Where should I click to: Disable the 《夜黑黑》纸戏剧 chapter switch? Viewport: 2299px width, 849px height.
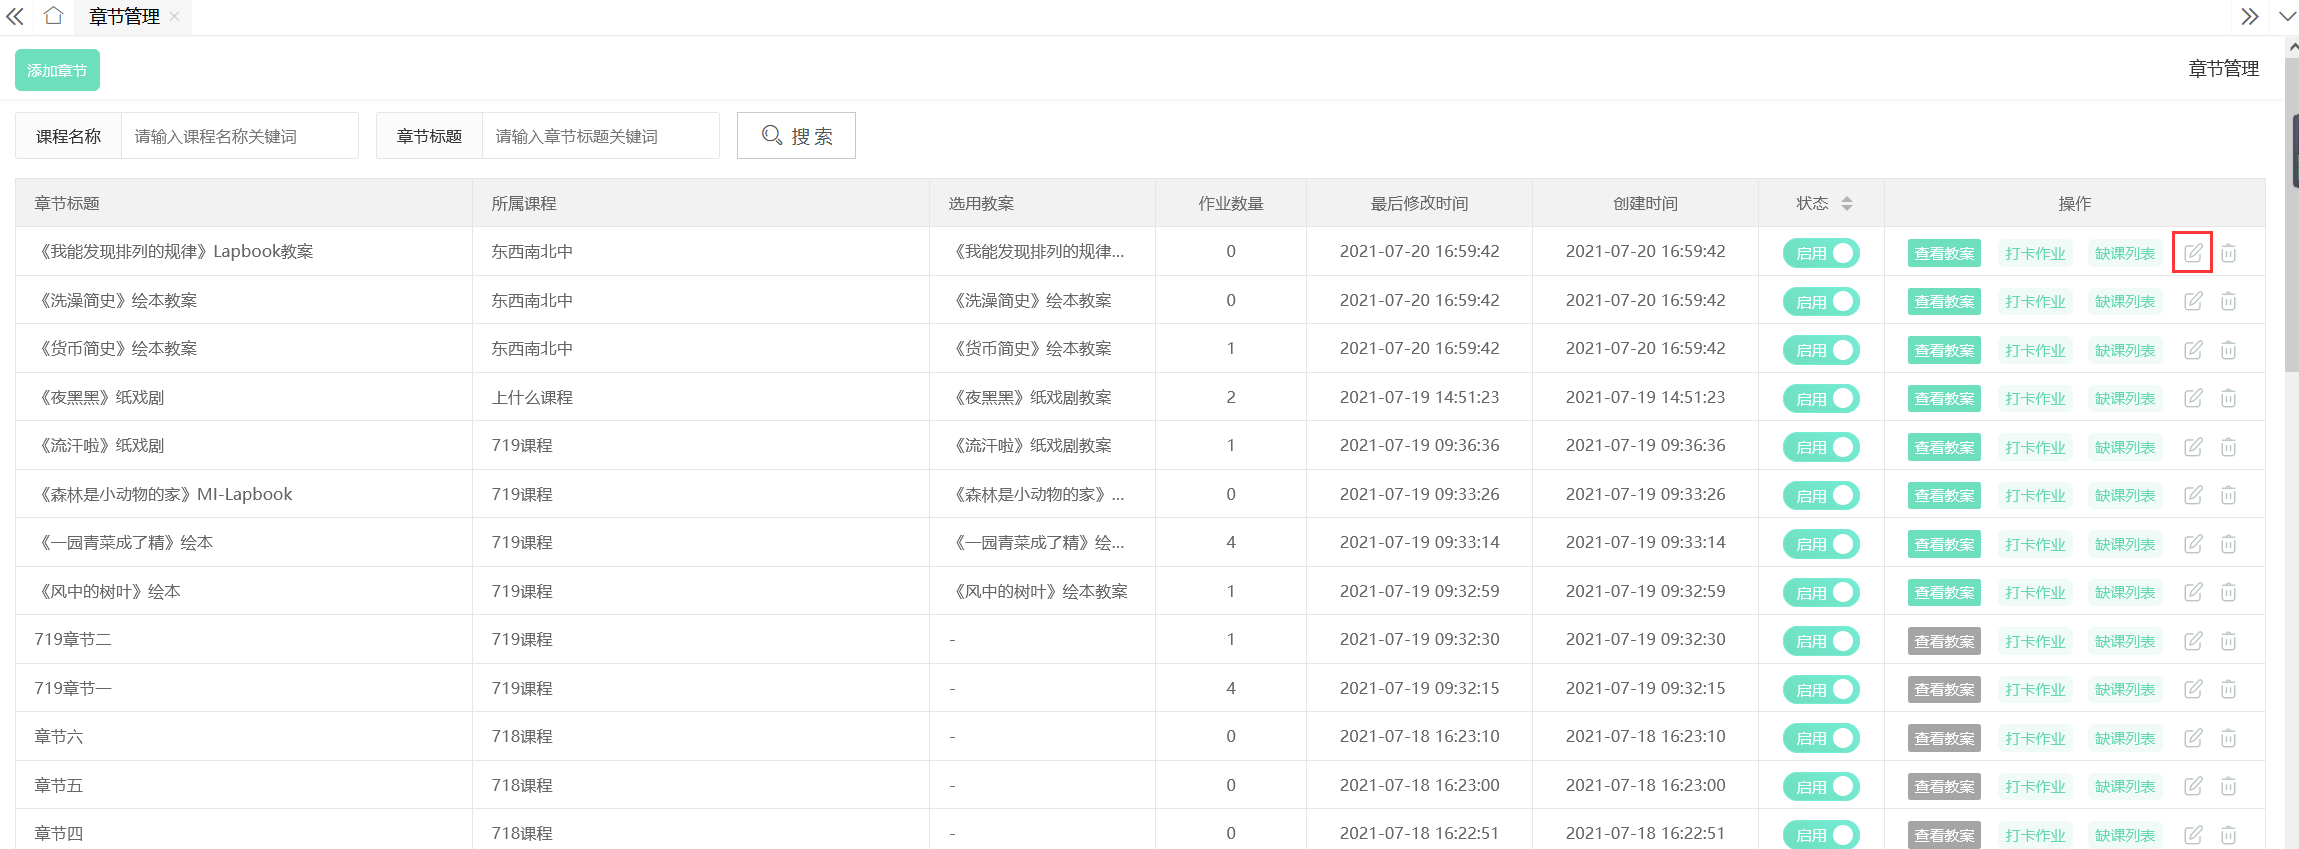tap(1821, 398)
